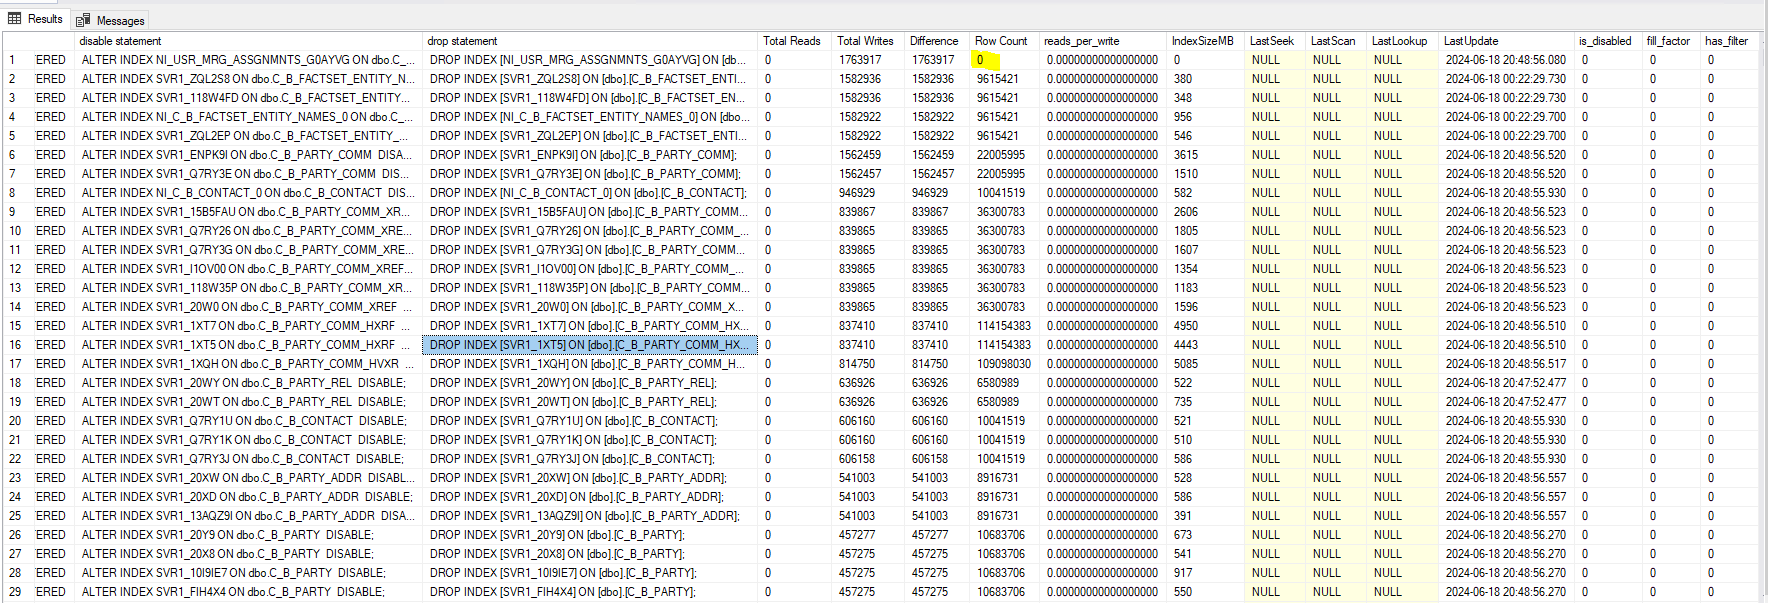Select the Total Reads column header
The image size is (1768, 603).
click(x=796, y=41)
